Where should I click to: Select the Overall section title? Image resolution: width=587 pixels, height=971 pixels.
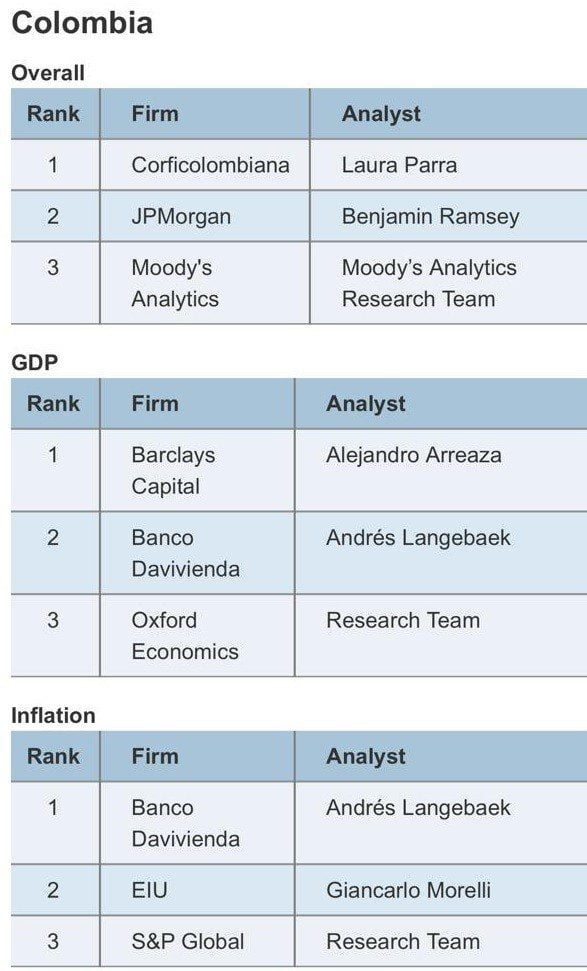coord(48,72)
